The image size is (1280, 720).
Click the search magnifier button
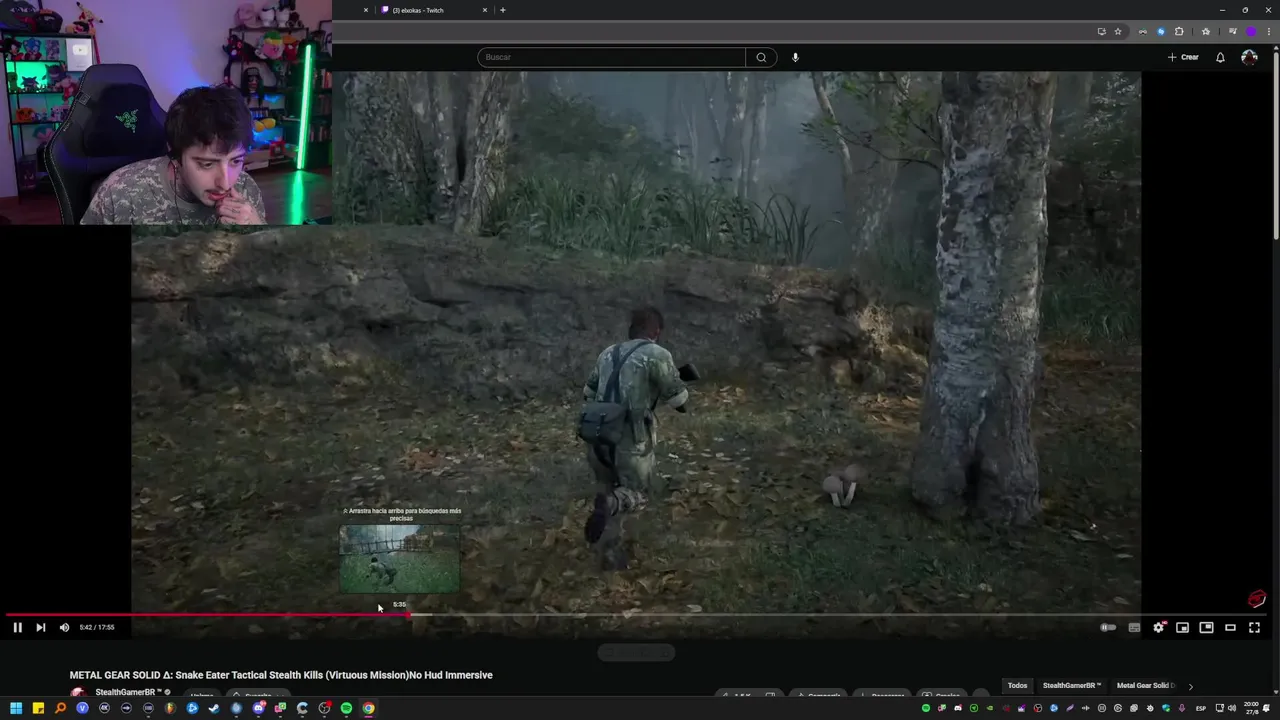click(761, 57)
